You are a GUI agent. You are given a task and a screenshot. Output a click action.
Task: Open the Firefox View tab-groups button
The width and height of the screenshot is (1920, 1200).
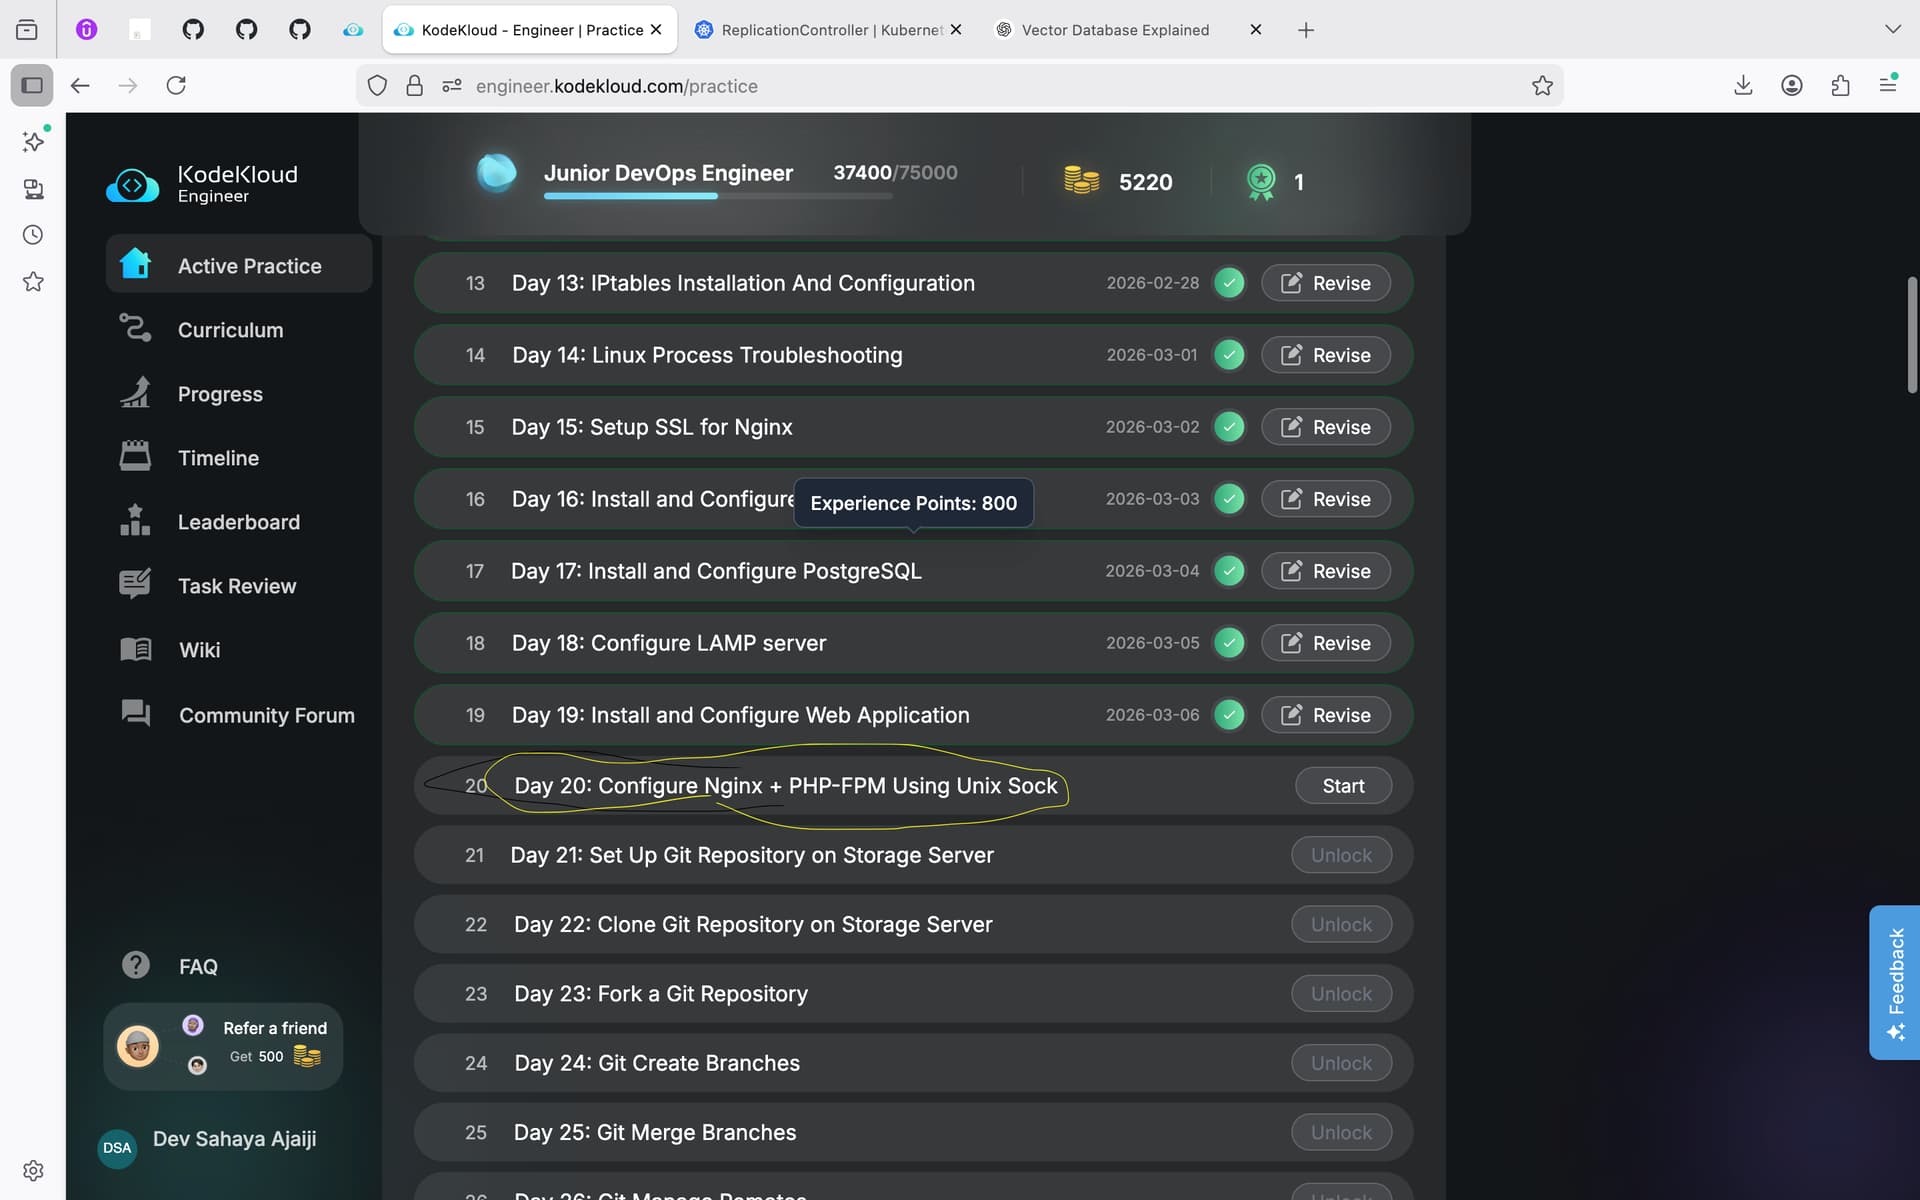[27, 30]
